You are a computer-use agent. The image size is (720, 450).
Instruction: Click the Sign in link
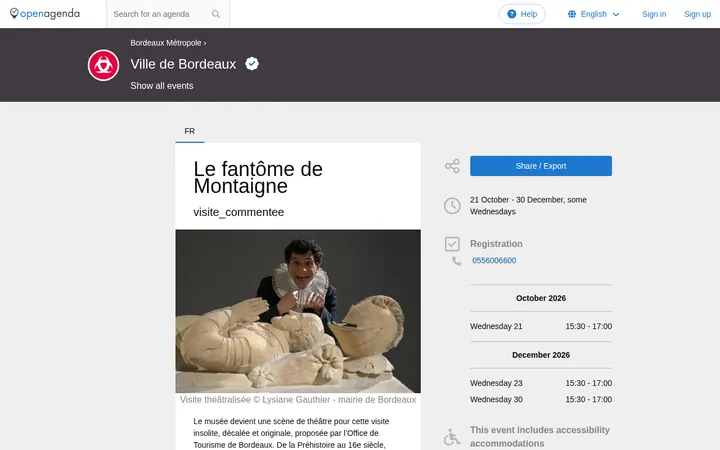click(x=654, y=14)
